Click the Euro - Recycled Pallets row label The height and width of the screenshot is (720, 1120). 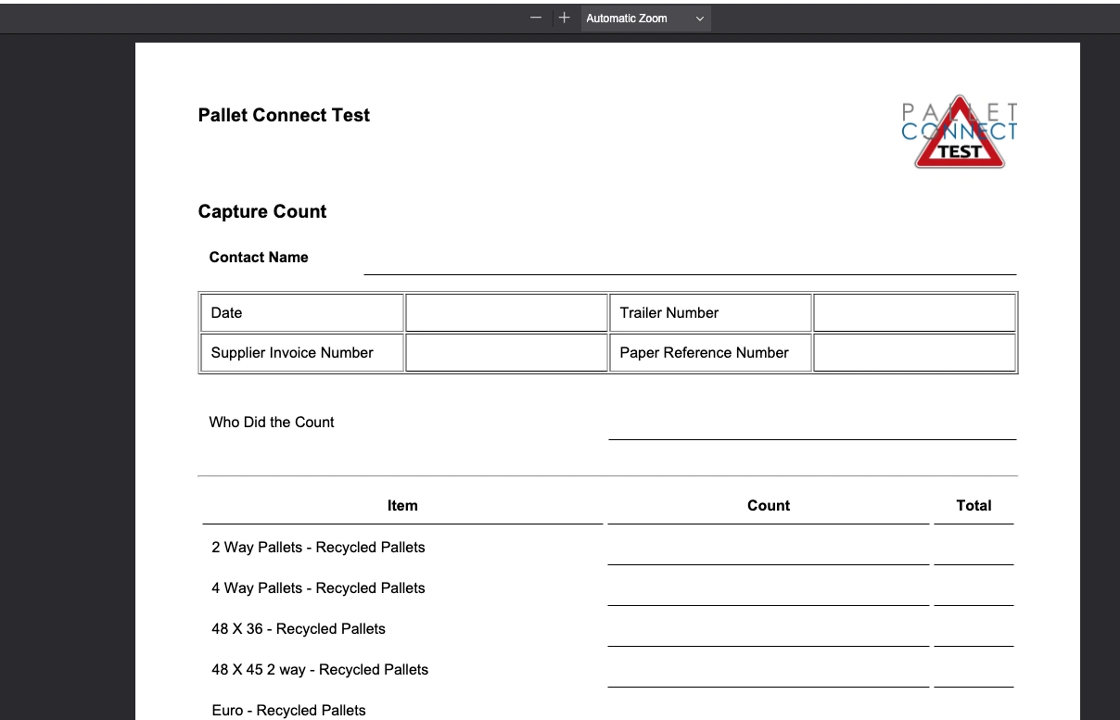(289, 711)
